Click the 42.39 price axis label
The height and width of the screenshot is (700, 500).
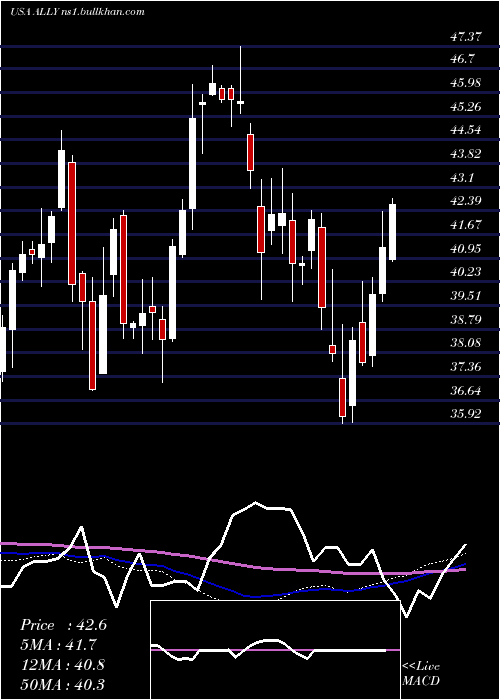(466, 201)
